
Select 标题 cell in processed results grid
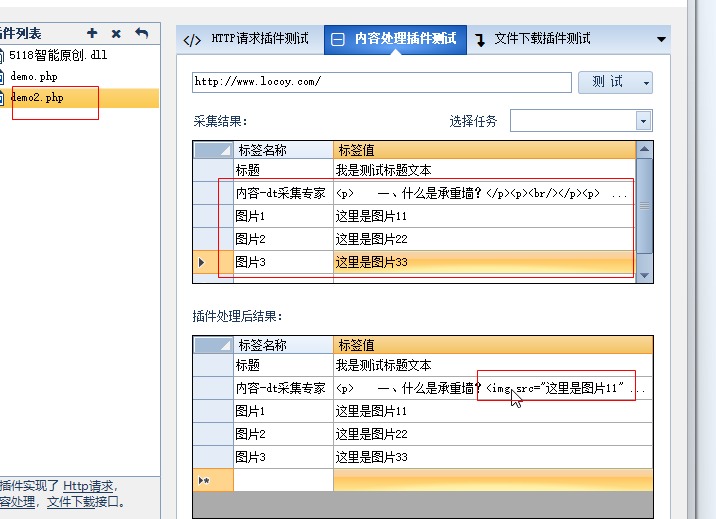tap(283, 365)
